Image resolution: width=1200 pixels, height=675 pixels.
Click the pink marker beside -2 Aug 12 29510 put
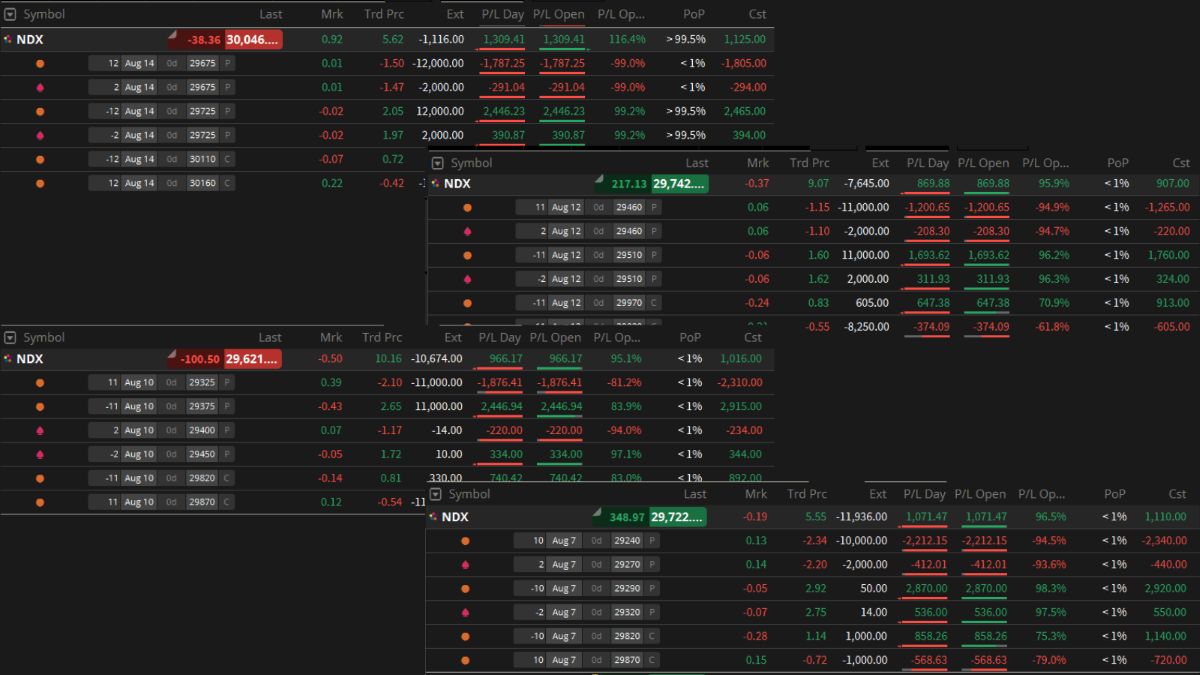coord(467,279)
